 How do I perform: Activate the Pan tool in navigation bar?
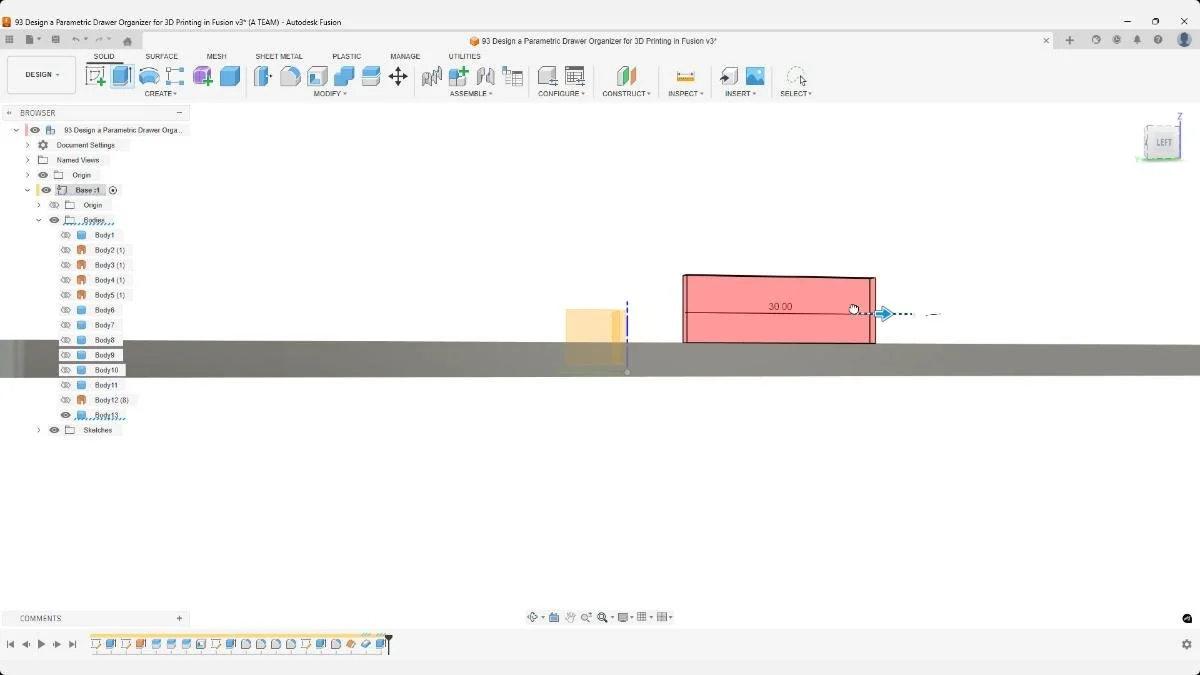tap(570, 617)
